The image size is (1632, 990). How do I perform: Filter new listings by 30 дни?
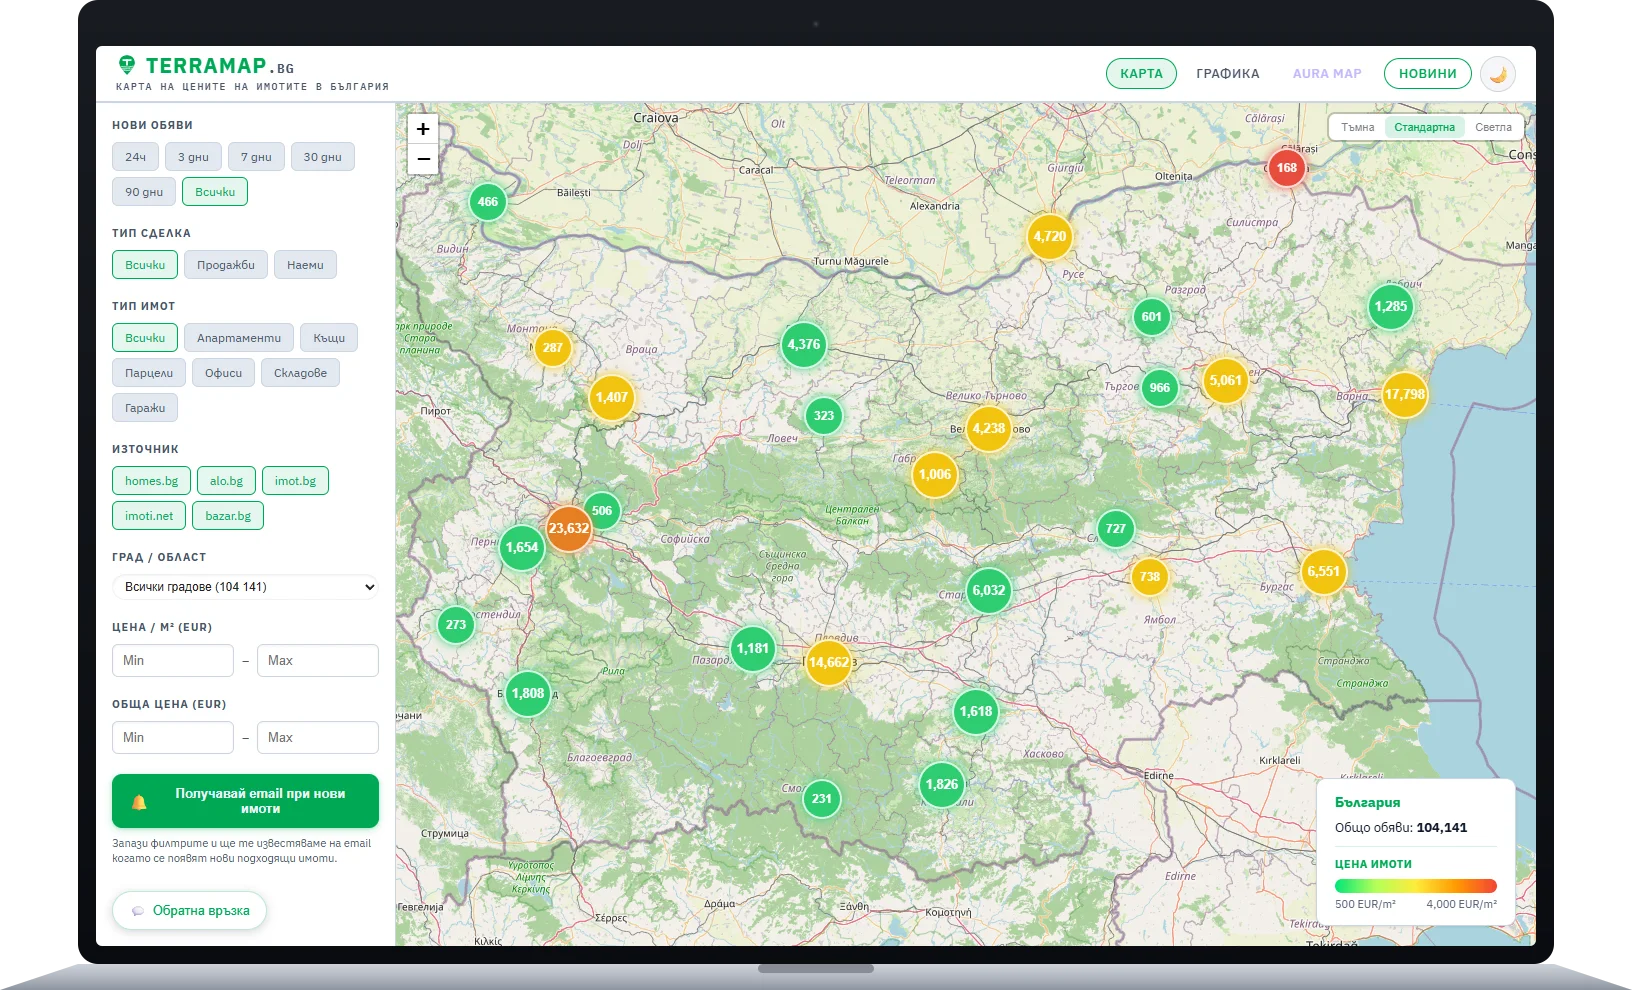click(x=322, y=157)
